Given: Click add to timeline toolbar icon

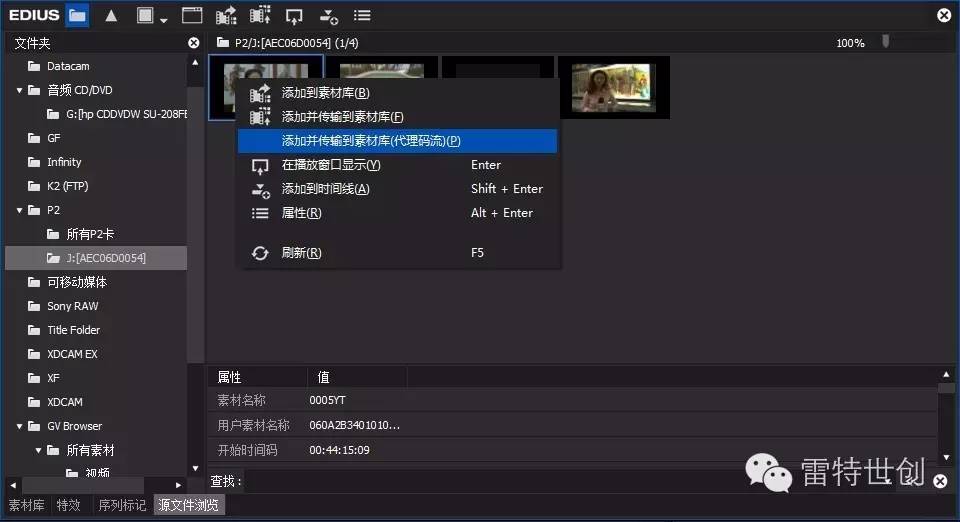Looking at the screenshot, I should click(328, 17).
